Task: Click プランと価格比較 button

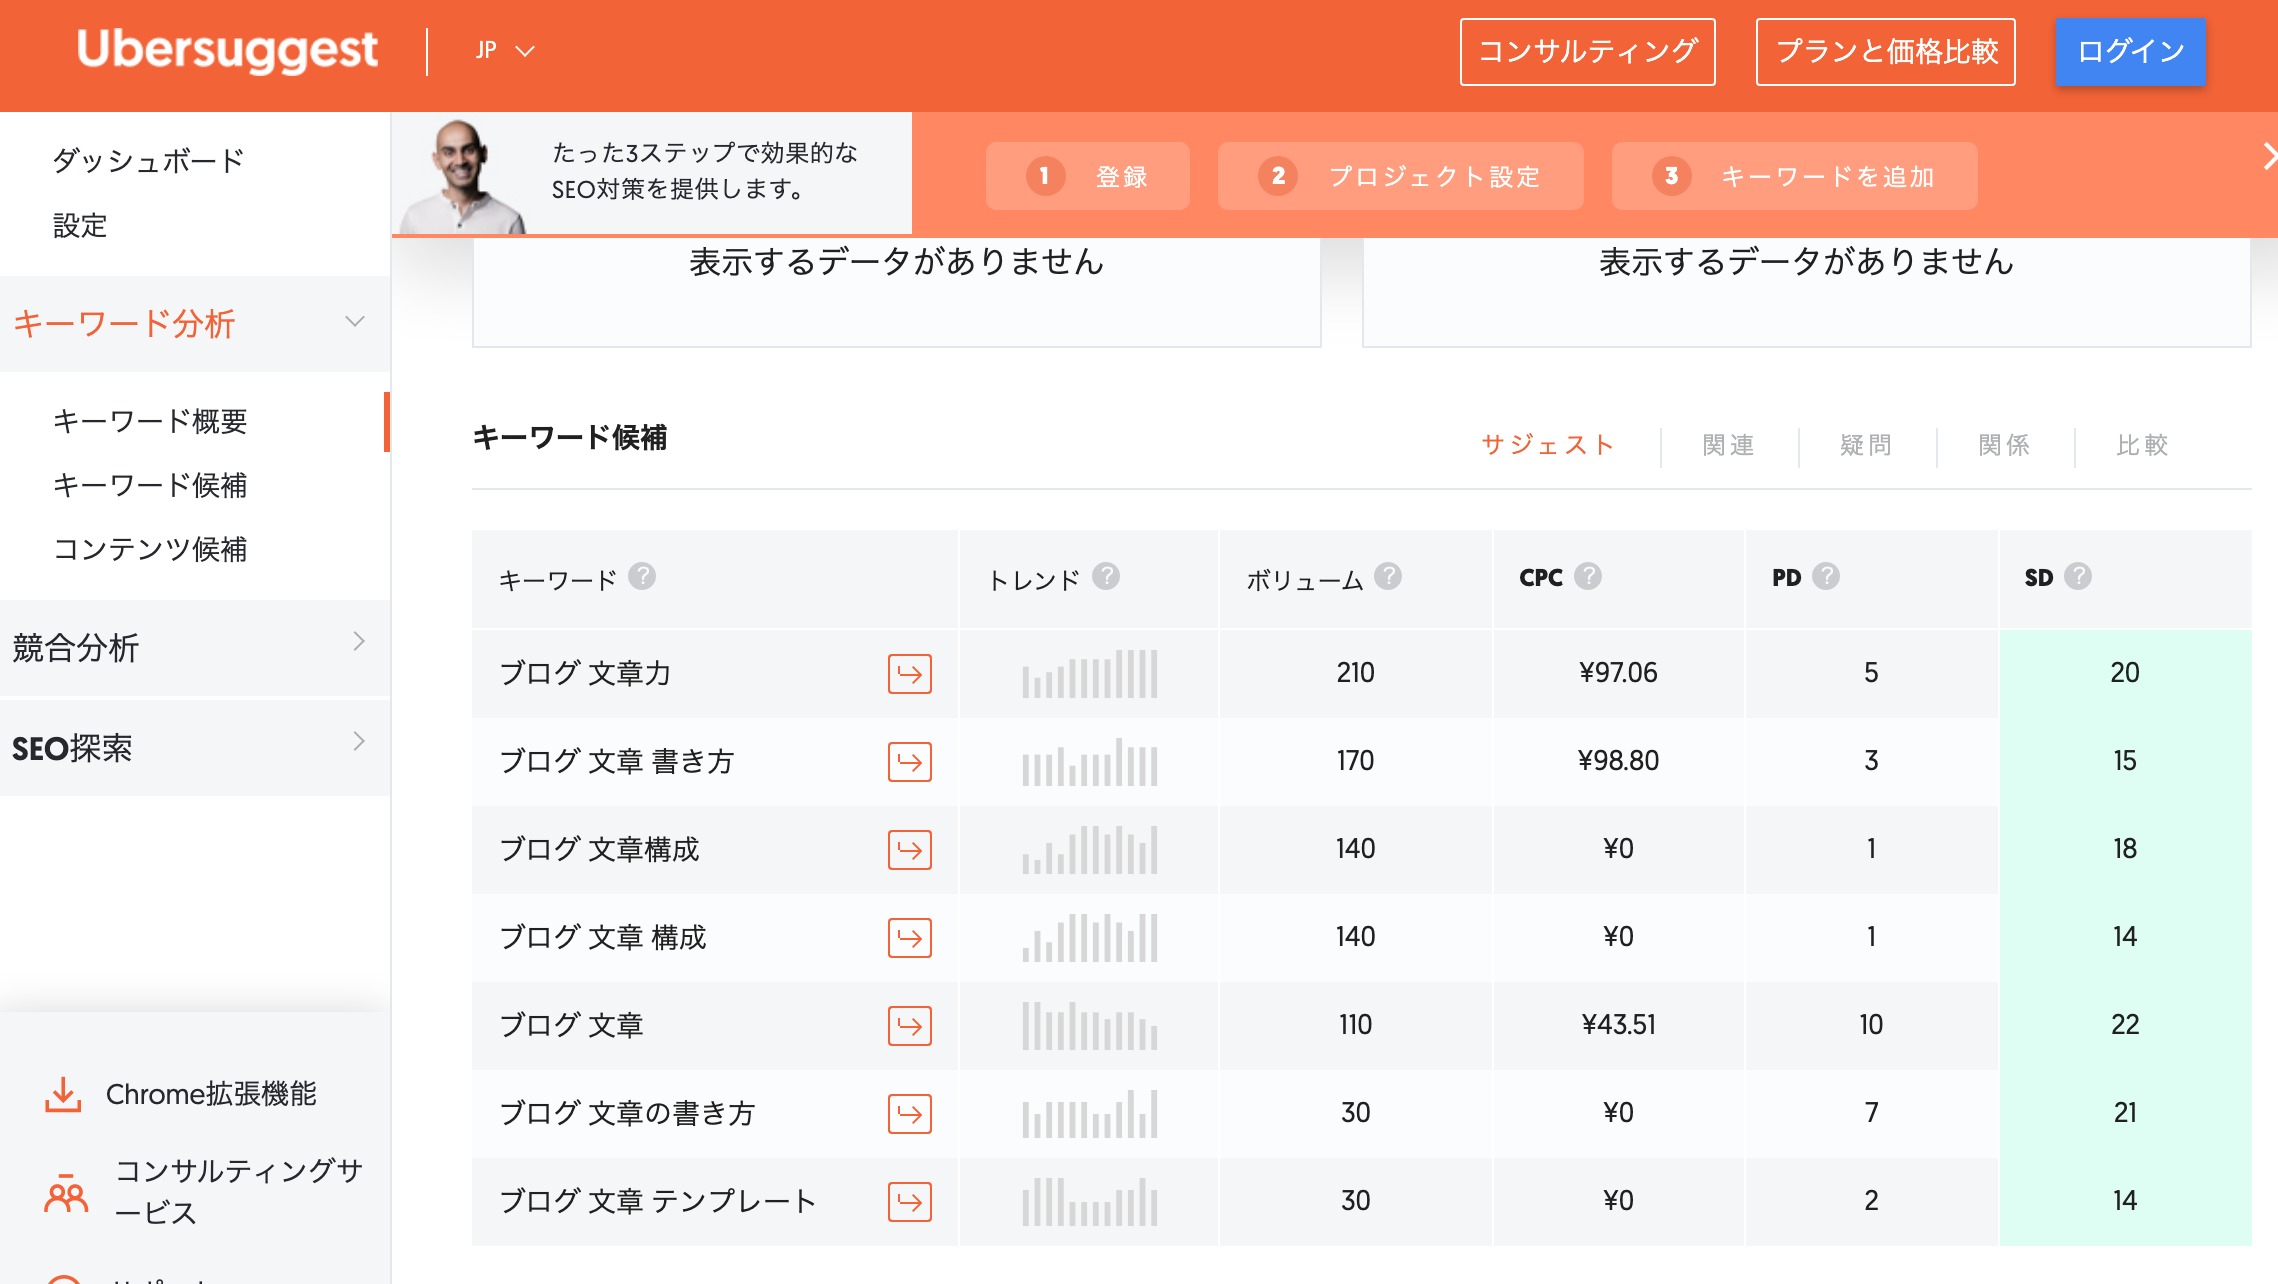Action: pos(1885,52)
